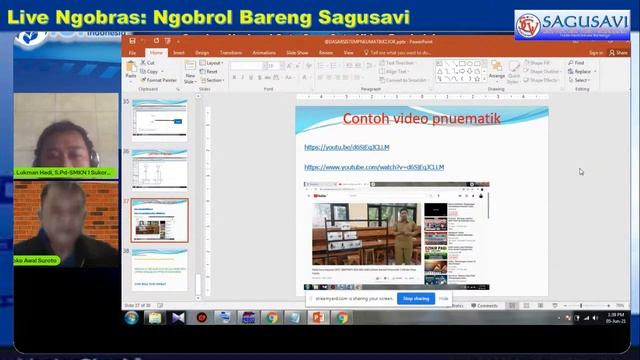Image resolution: width=640 pixels, height=360 pixels.
Task: Switch to the View tab
Action: tap(348, 53)
